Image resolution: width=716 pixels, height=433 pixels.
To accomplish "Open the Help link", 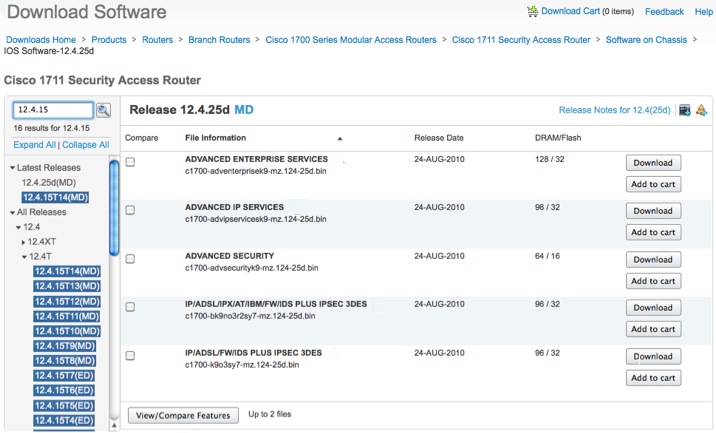I will [704, 12].
